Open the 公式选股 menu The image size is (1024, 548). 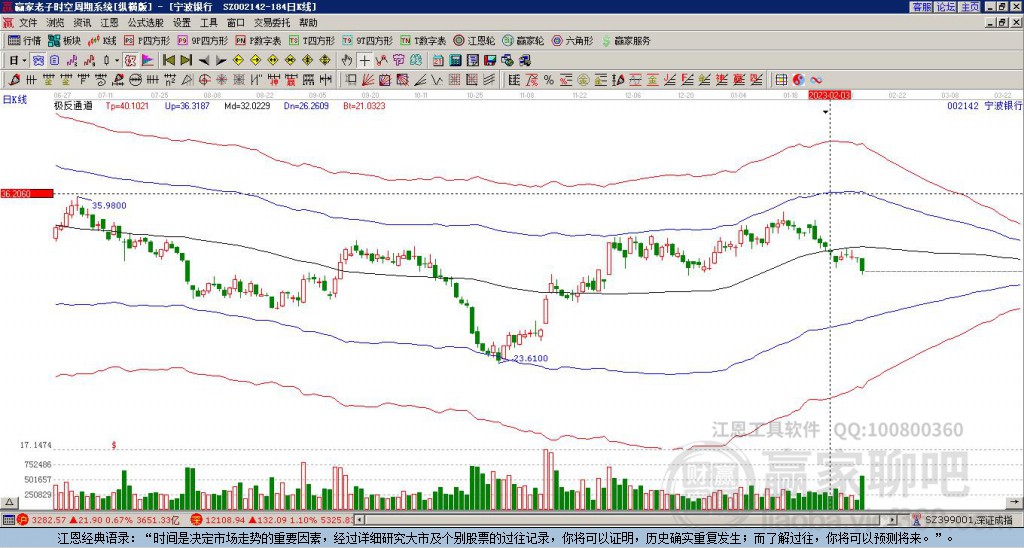click(146, 21)
